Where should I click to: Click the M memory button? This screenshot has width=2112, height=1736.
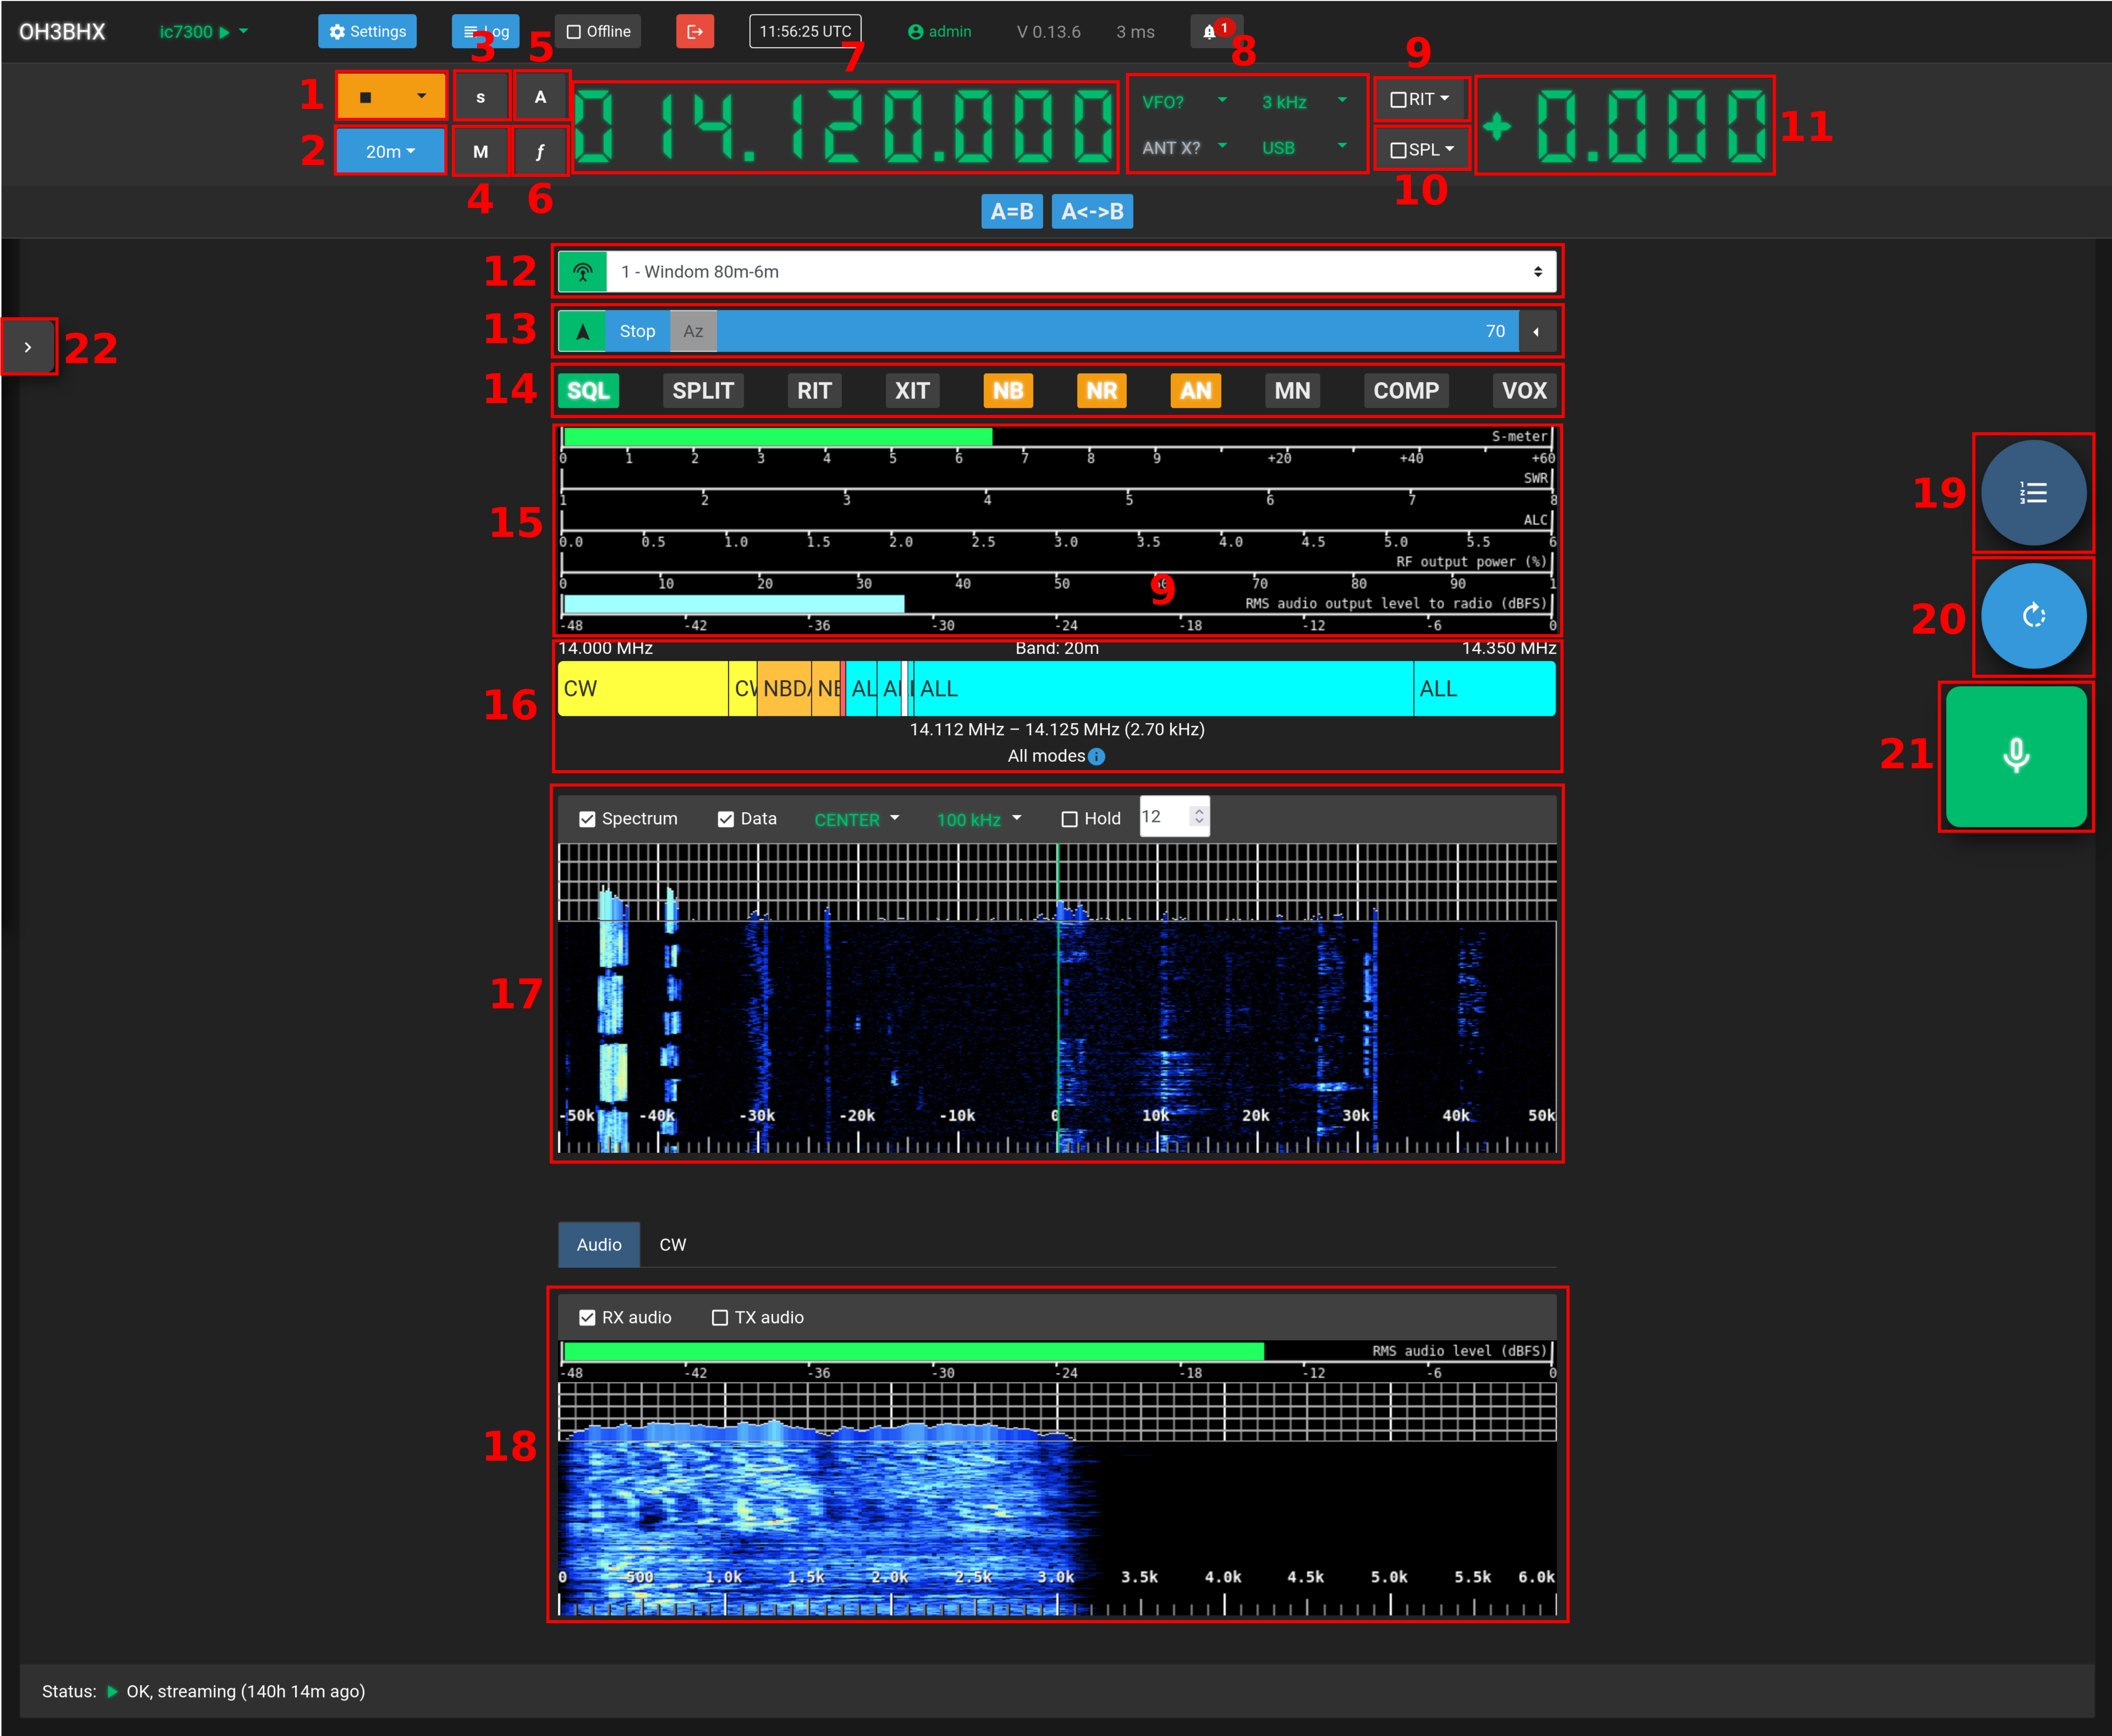481,151
